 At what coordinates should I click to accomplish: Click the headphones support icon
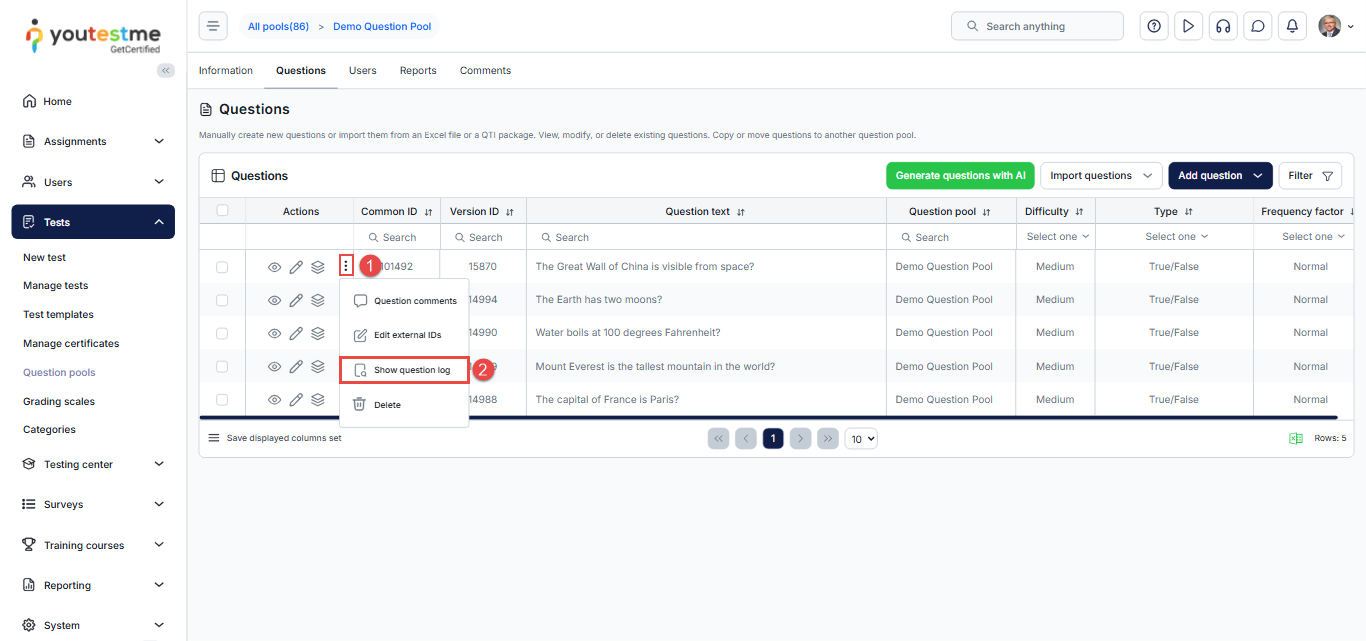coord(1223,26)
